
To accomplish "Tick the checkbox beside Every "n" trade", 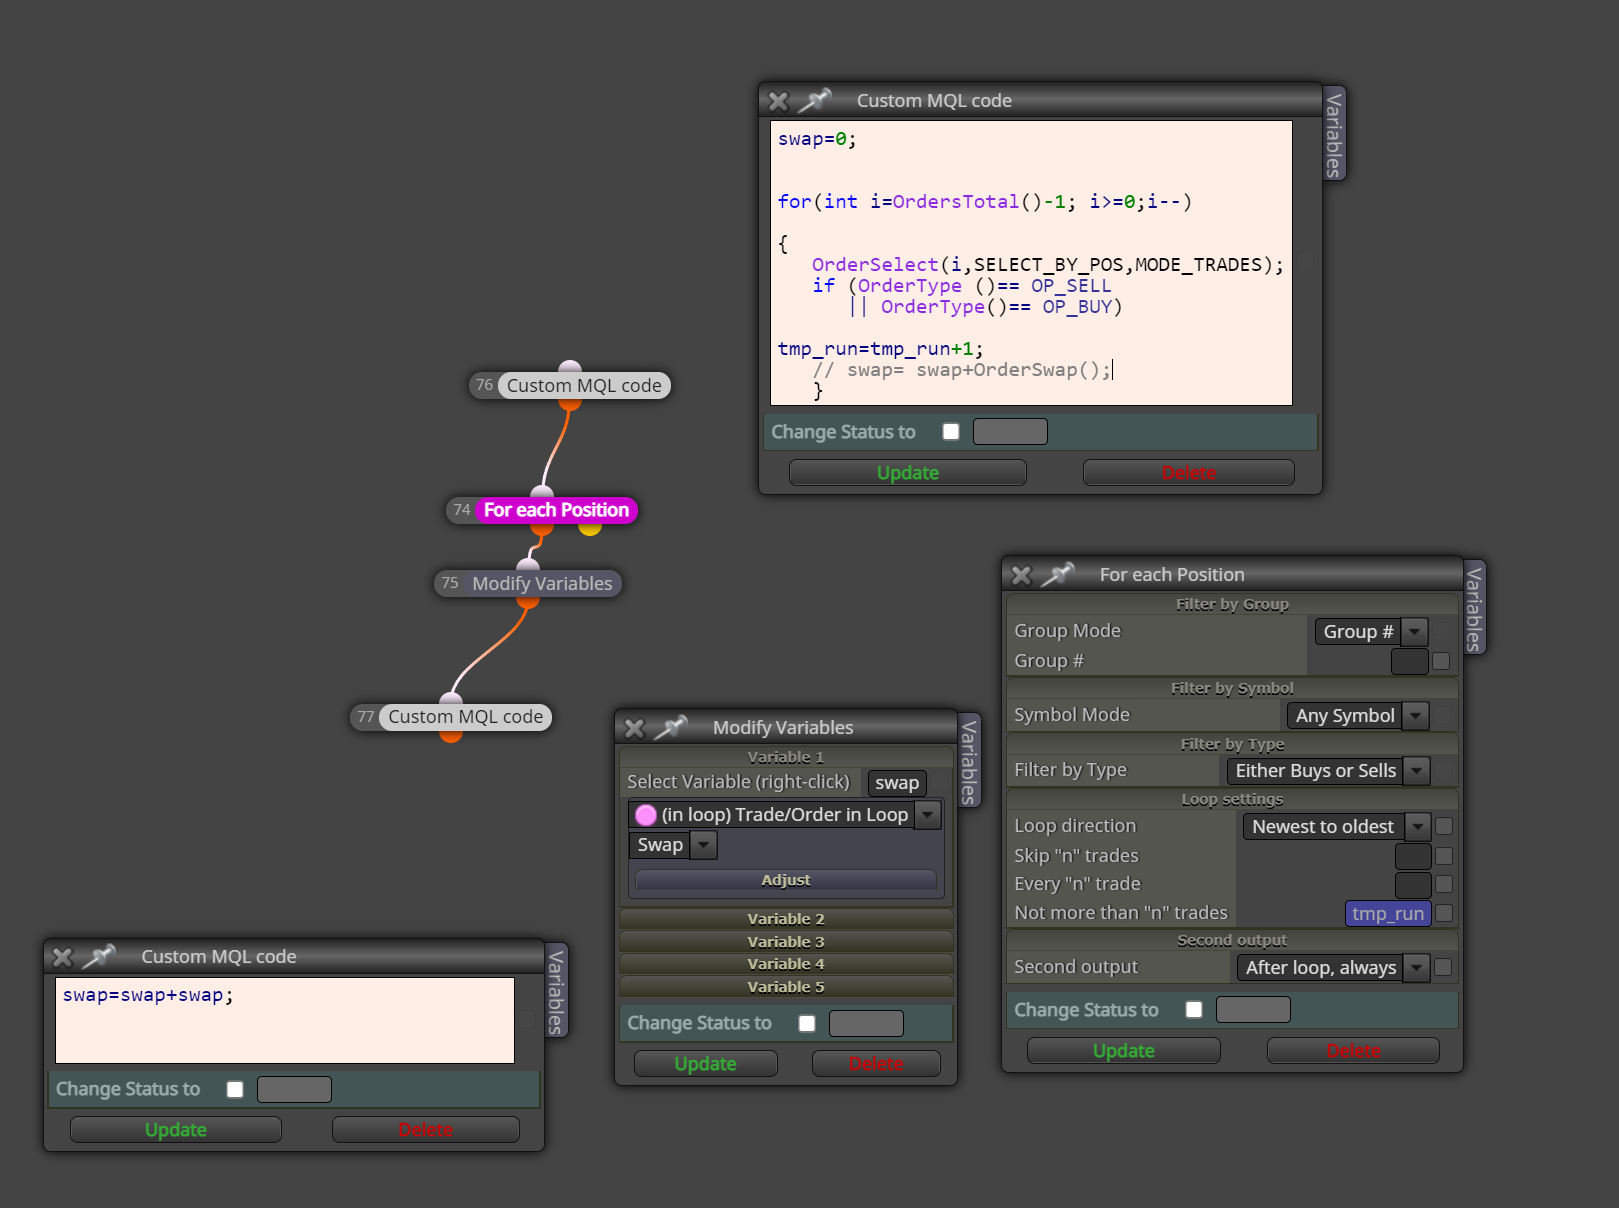I will pos(1444,884).
